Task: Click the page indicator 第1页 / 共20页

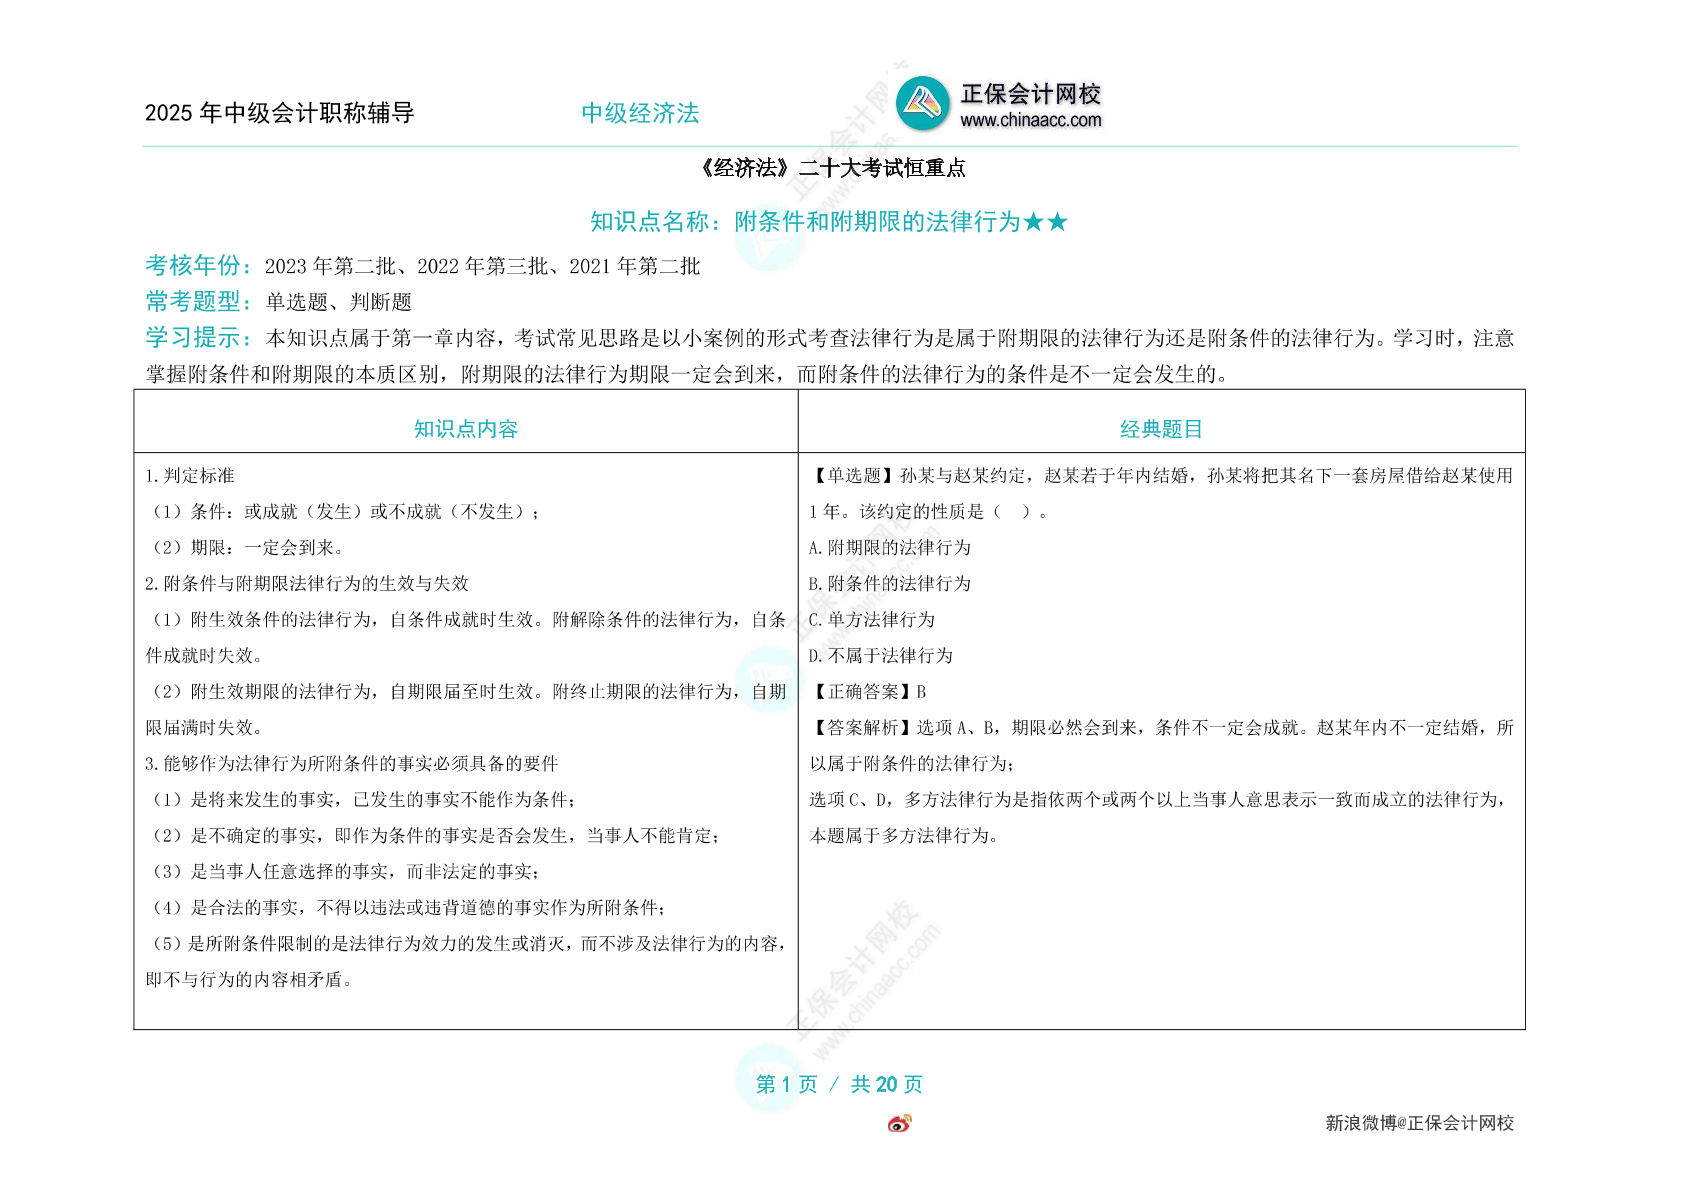Action: coord(839,1084)
